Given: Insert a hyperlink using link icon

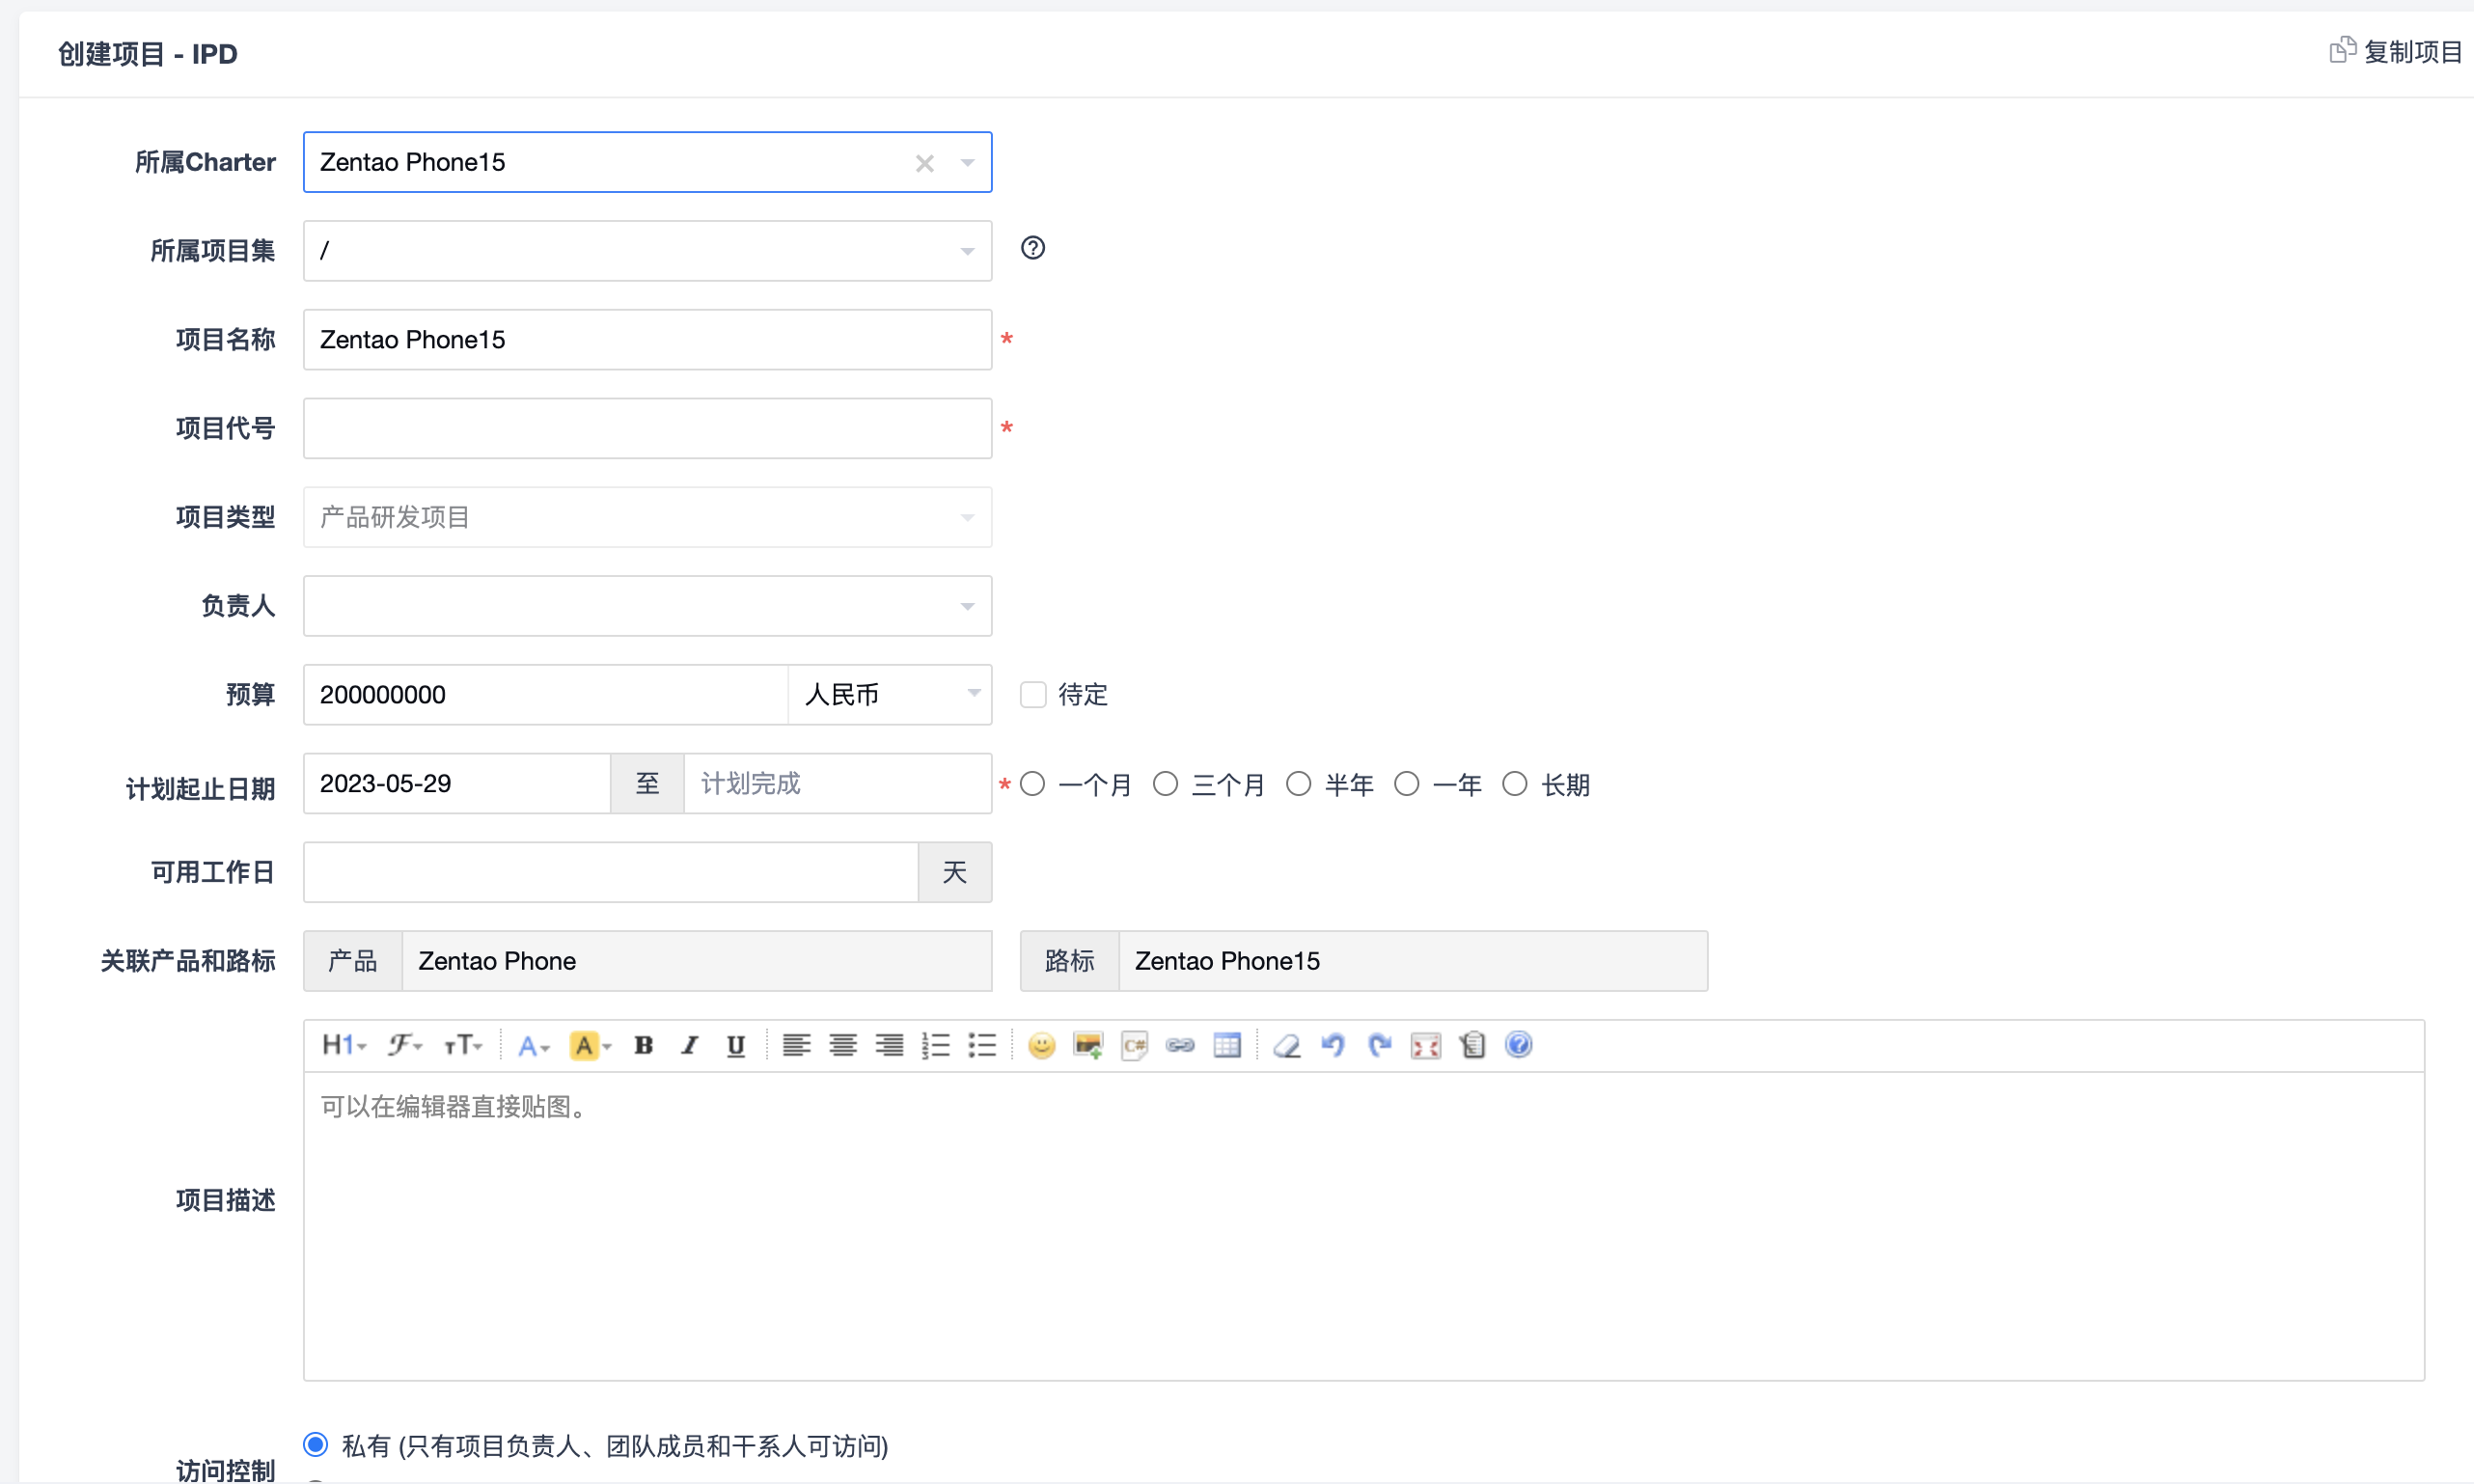Looking at the screenshot, I should [x=1180, y=1045].
